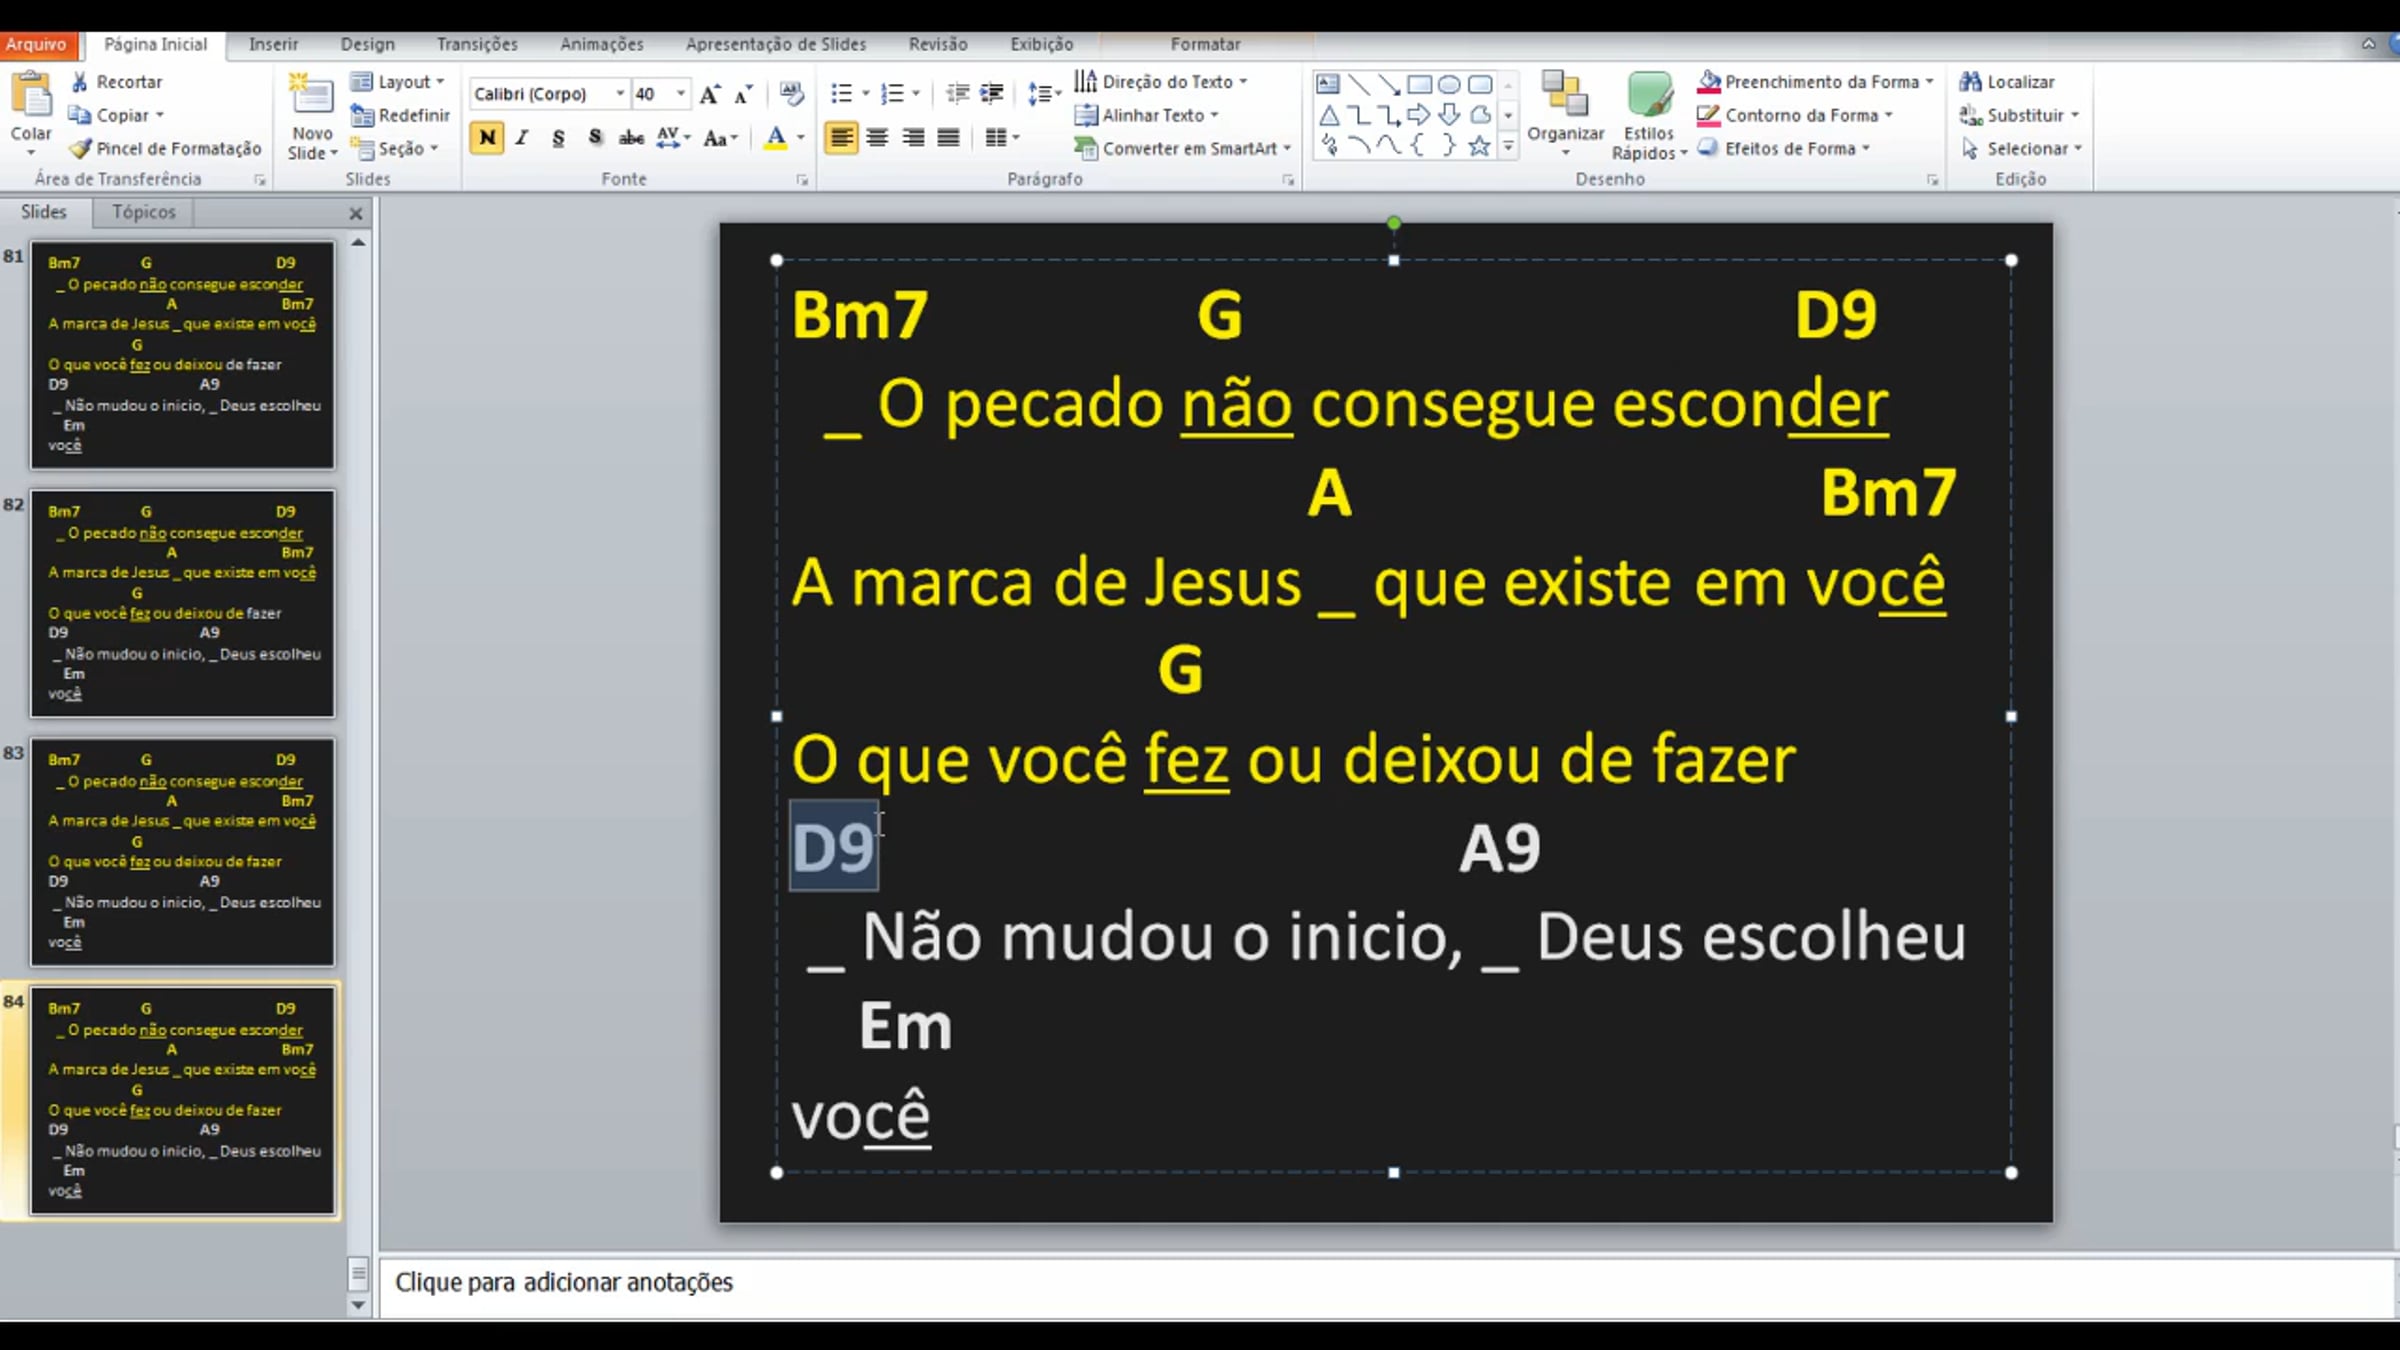Open Estilos Rápidos quick styles gallery
Screen dimensions: 2400x1350
1648,110
